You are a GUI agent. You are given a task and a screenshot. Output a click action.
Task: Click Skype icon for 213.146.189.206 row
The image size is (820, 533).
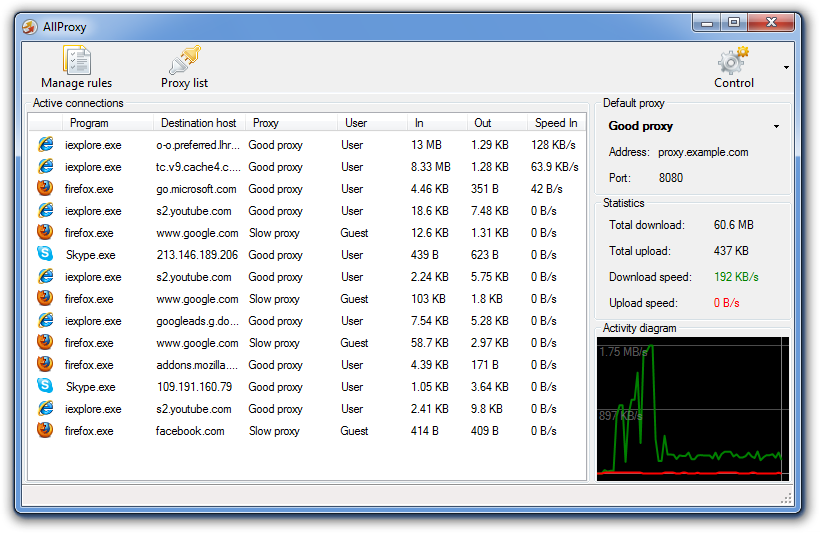(x=45, y=255)
